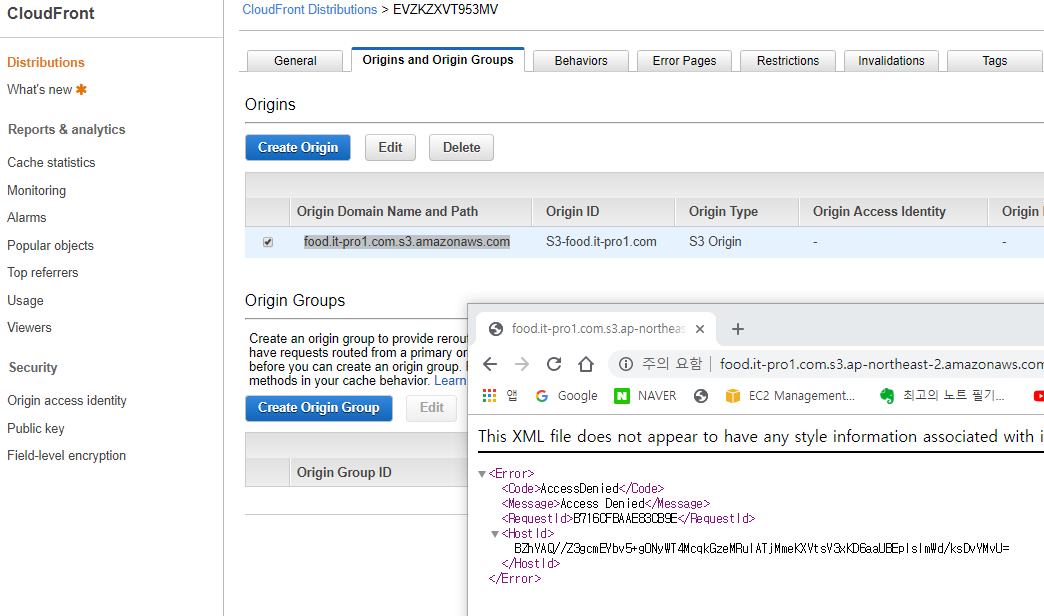
Task: Click the Create Origin button
Action: (298, 147)
